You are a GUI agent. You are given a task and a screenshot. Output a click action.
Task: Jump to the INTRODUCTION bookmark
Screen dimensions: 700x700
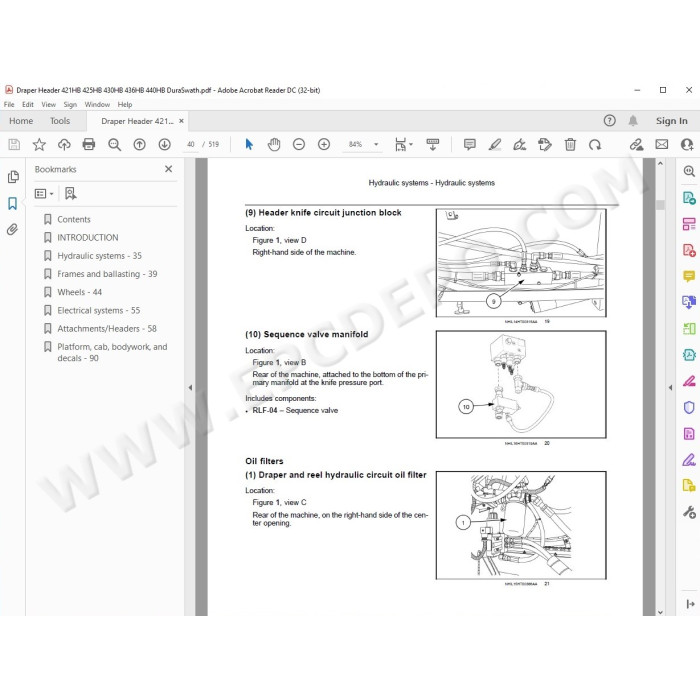point(88,238)
